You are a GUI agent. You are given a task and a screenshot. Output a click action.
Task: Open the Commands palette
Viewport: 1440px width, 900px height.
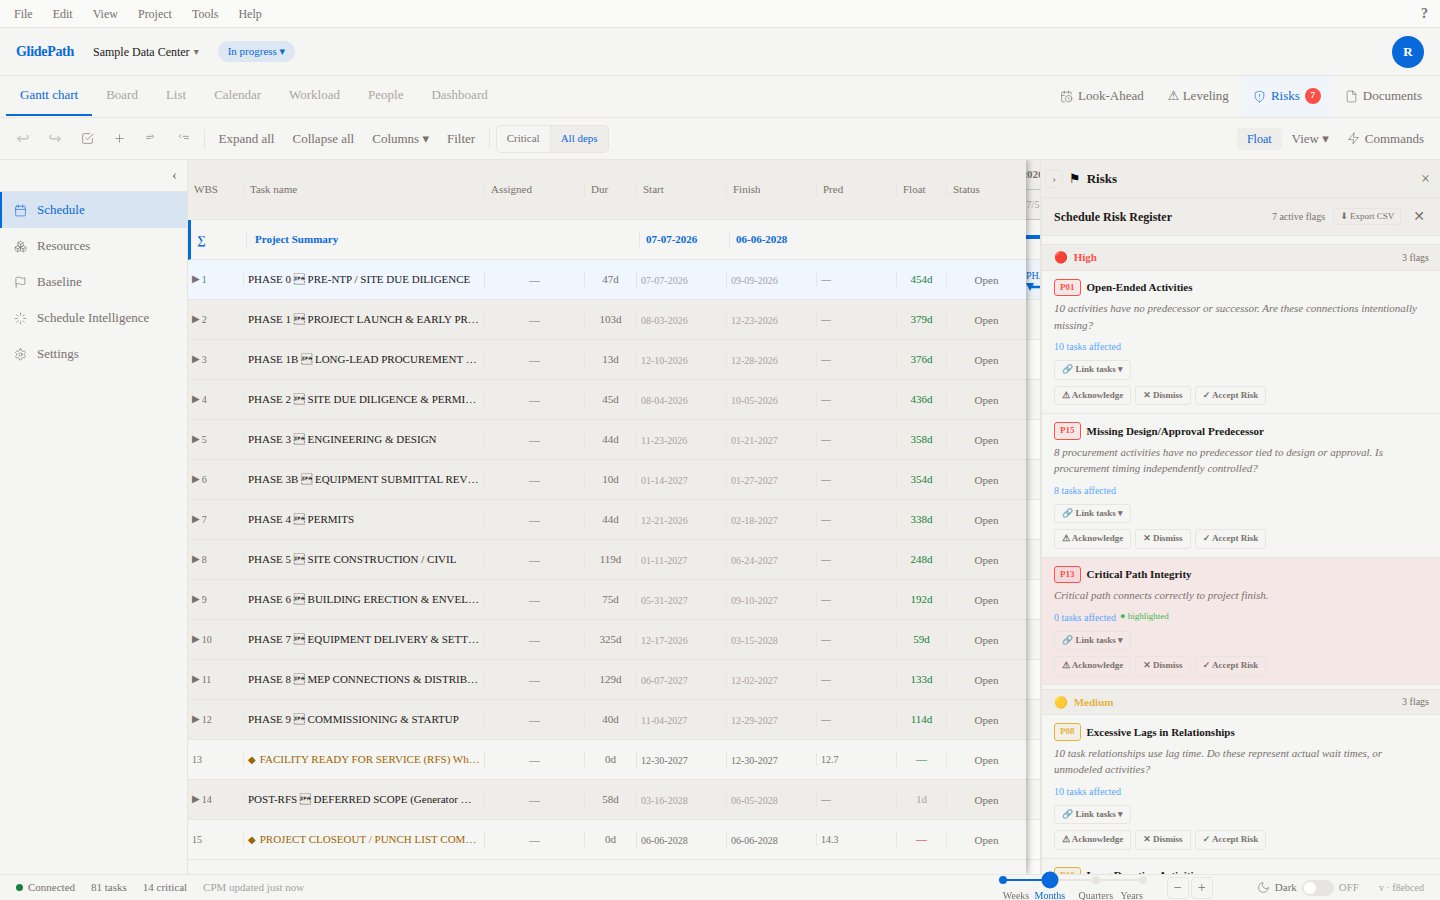pos(1386,139)
